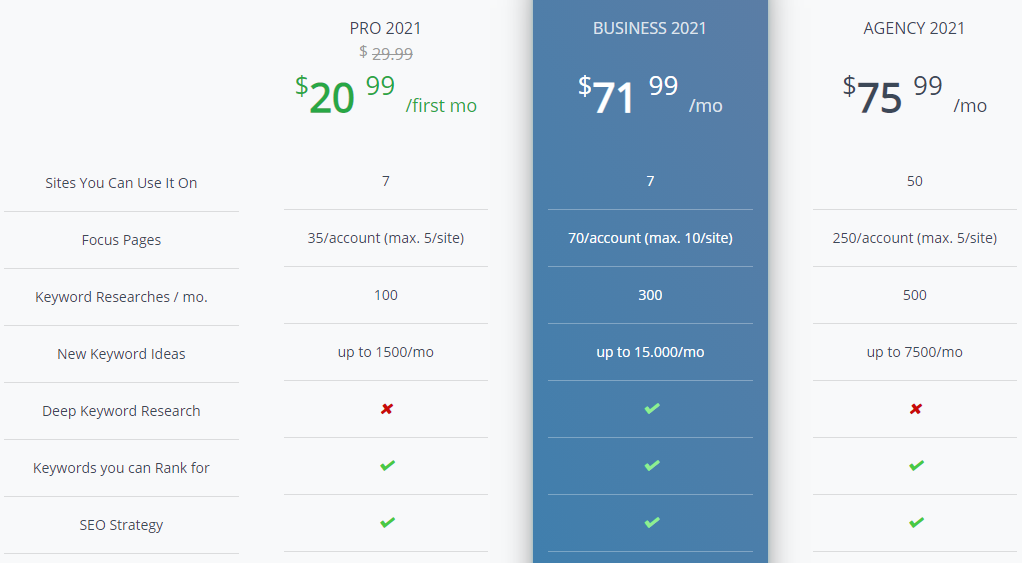The height and width of the screenshot is (563, 1022).
Task: Click BUSINESS Deep Keyword Research green checkmark
Action: coord(652,409)
